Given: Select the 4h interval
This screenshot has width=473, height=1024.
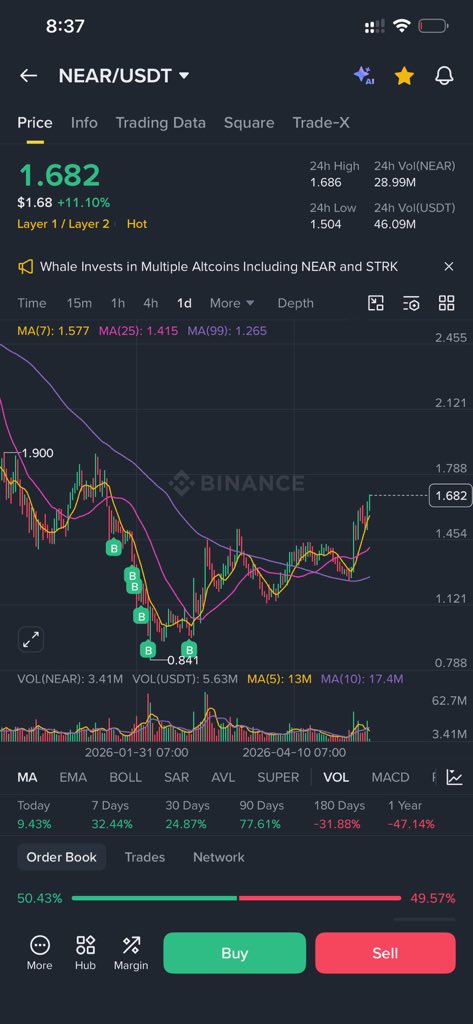Looking at the screenshot, I should click(151, 303).
